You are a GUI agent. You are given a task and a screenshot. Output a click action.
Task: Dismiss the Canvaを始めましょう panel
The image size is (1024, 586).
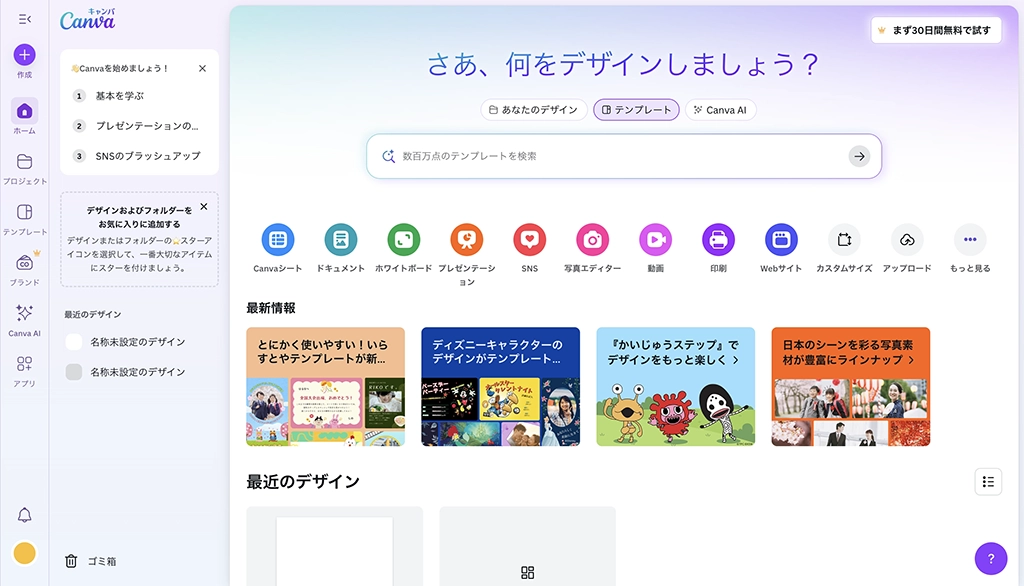coord(202,68)
